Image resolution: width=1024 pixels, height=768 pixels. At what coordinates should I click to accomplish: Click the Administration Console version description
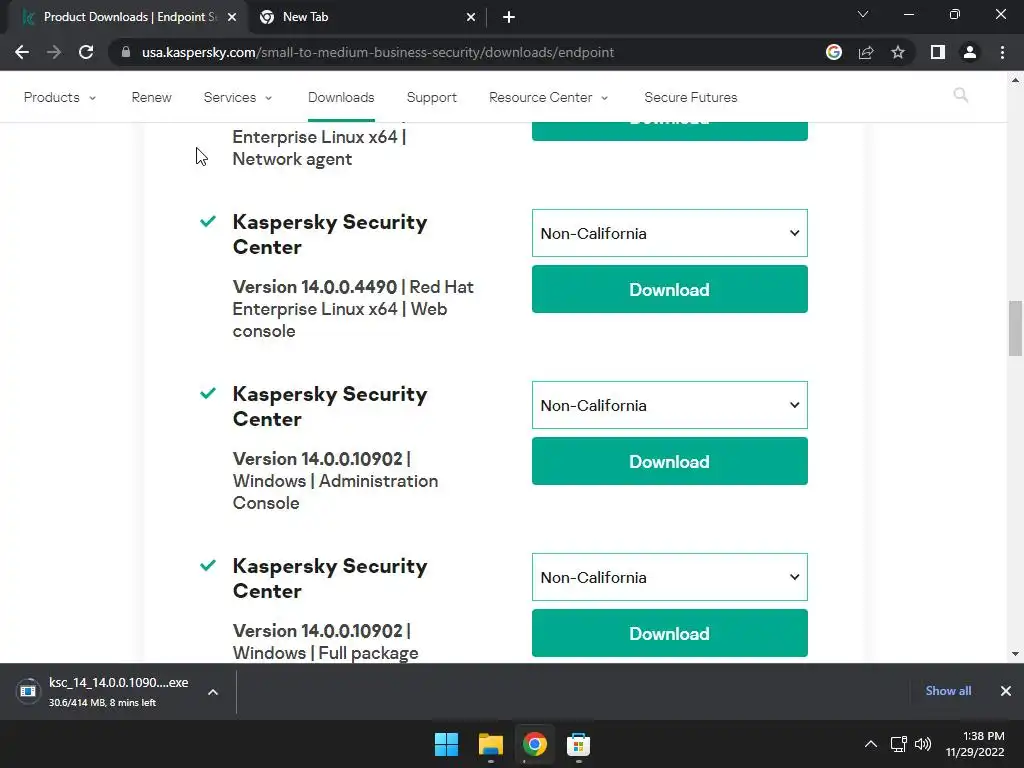click(x=335, y=481)
